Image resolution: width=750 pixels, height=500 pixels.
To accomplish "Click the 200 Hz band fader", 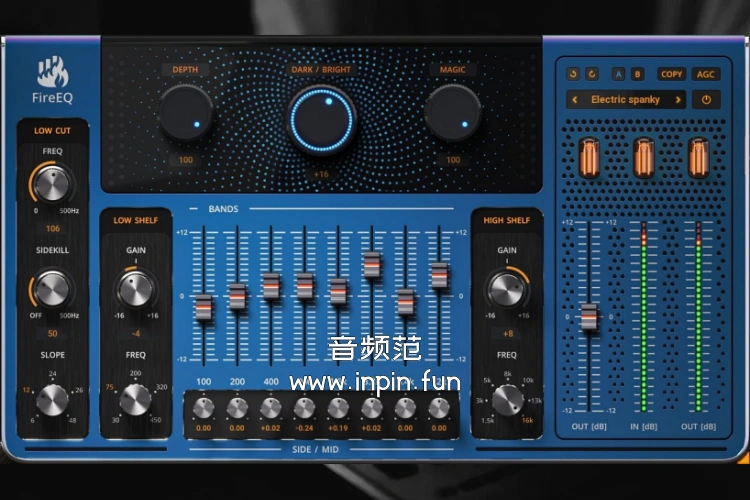I will click(238, 297).
